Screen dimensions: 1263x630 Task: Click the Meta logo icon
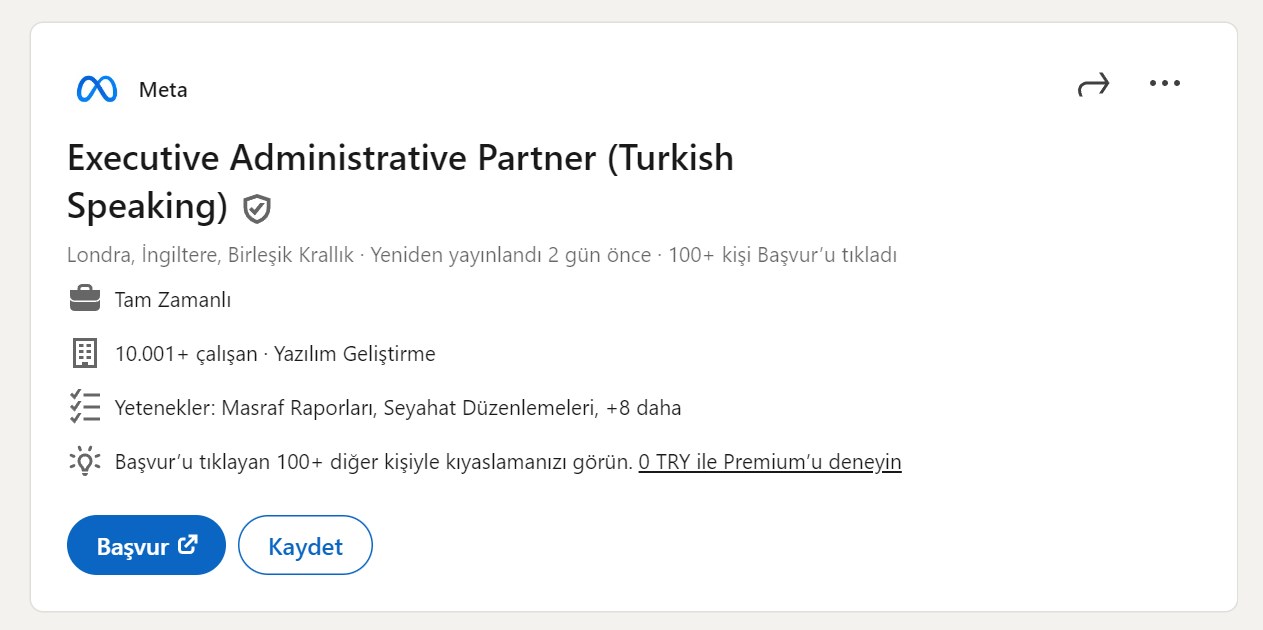(97, 89)
